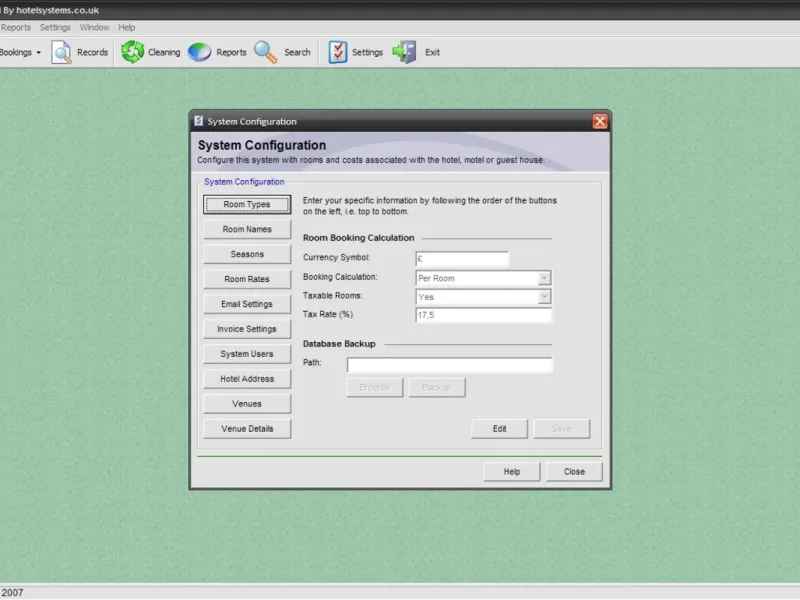800x600 pixels.
Task: Click the Exit door icon
Action: click(405, 52)
